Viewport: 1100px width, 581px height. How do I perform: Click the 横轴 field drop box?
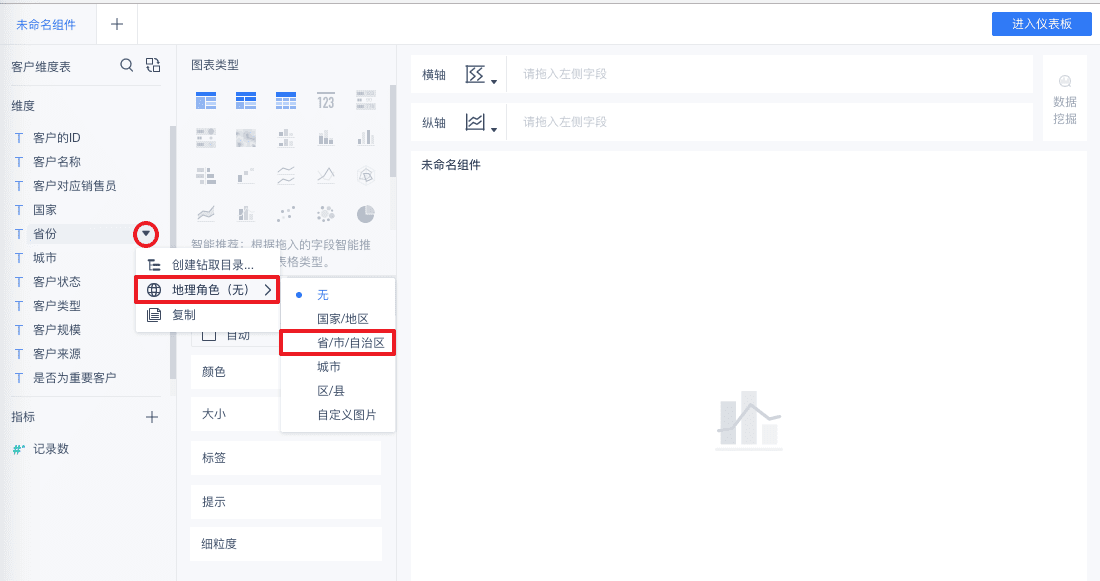click(770, 74)
